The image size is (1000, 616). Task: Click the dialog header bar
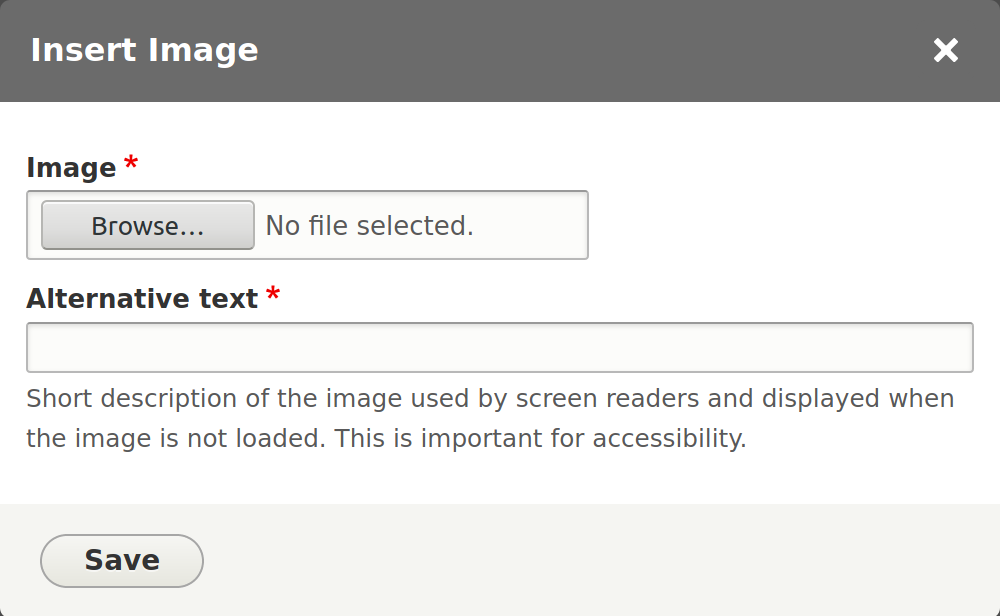[500, 50]
